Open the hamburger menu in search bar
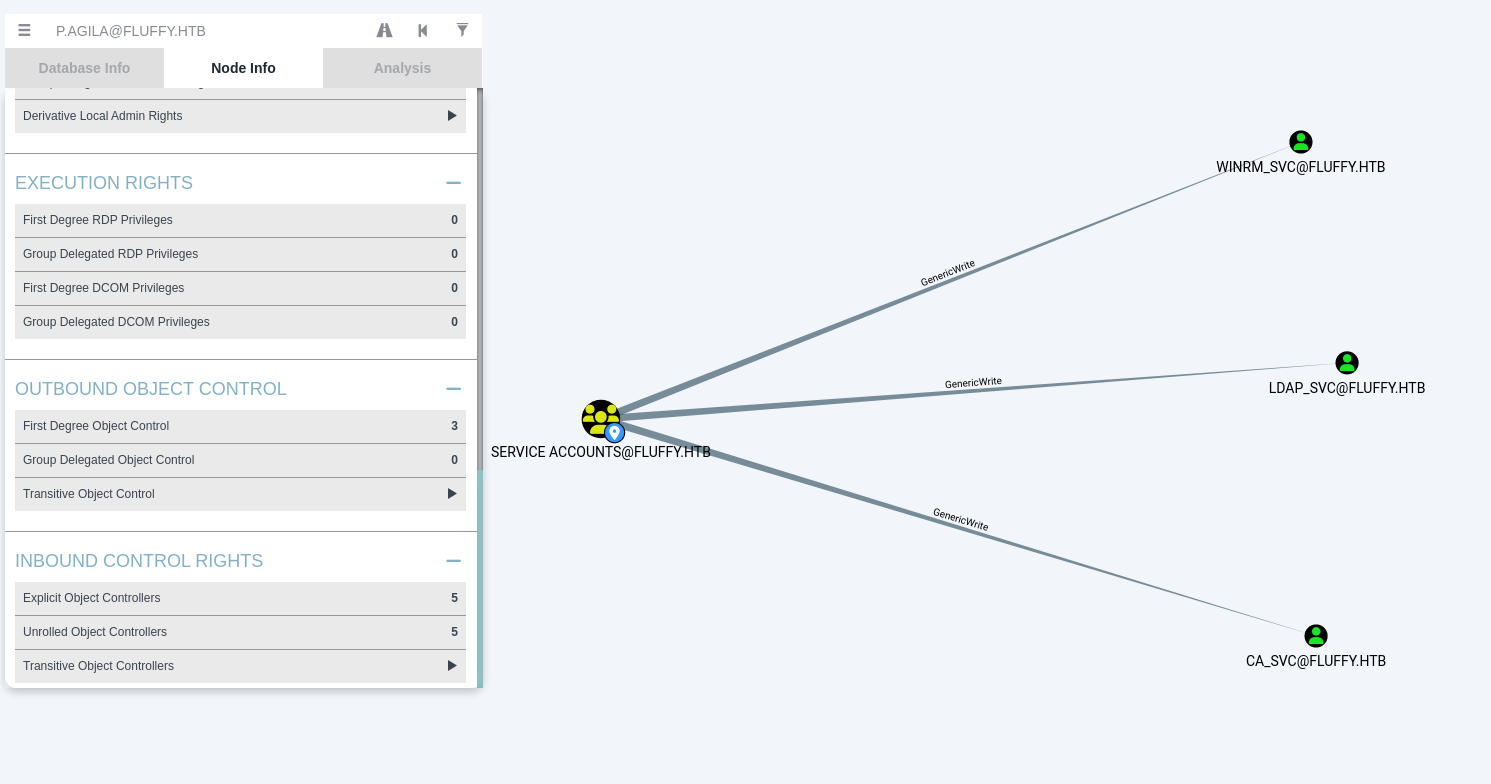 (24, 31)
